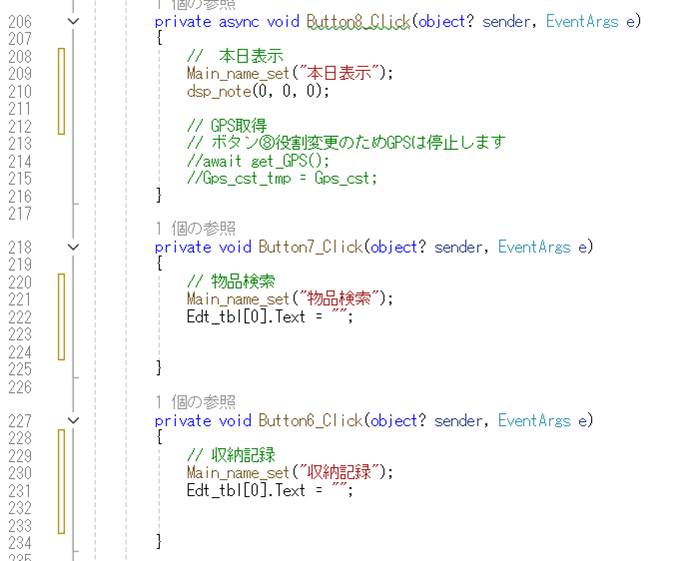Collapse the Button7_Click method block
The width and height of the screenshot is (691, 561).
pyautogui.click(x=72, y=247)
